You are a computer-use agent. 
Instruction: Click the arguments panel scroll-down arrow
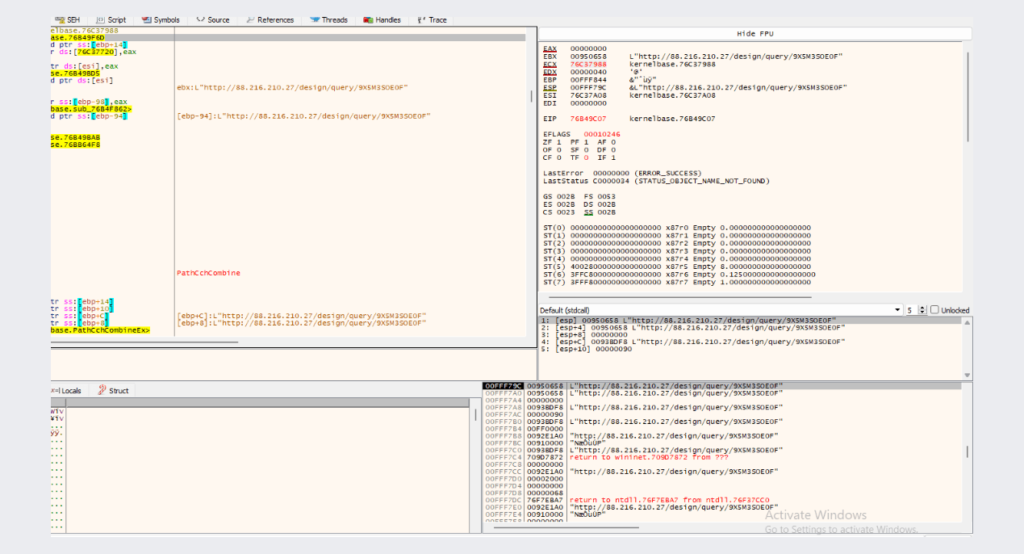967,375
